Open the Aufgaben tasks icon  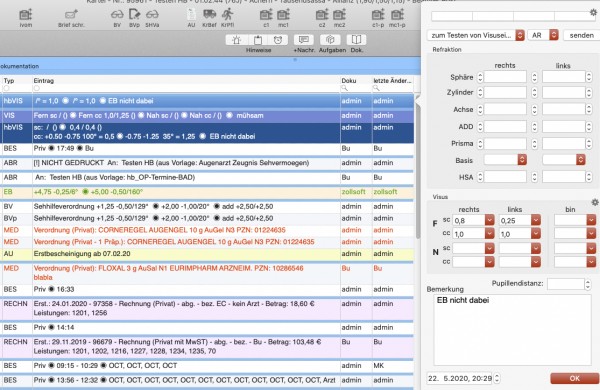pyautogui.click(x=330, y=40)
